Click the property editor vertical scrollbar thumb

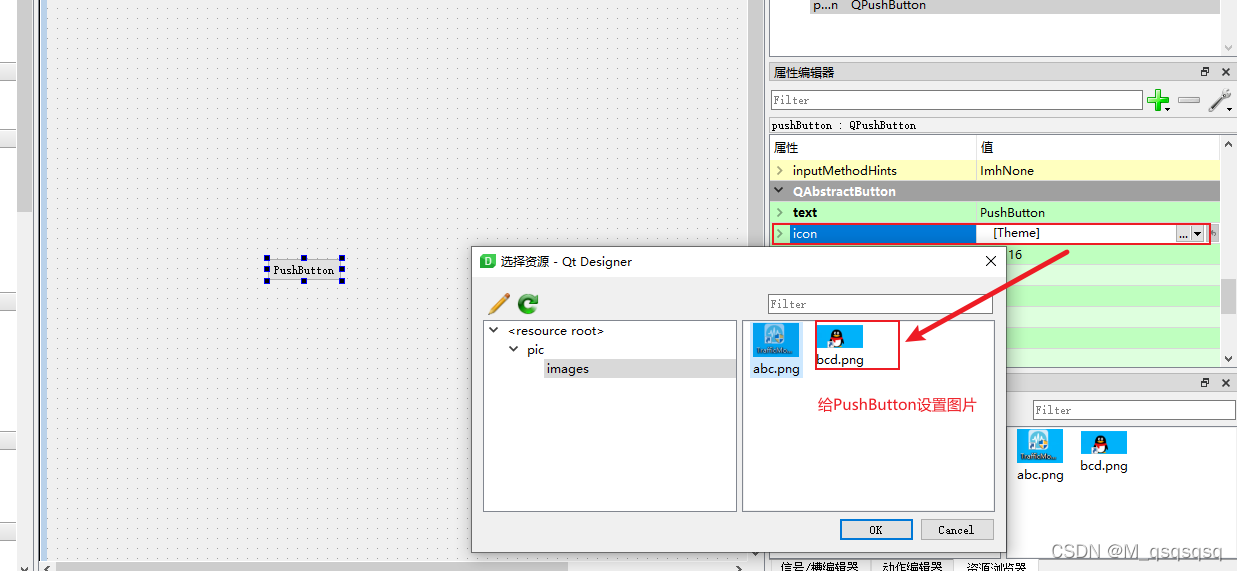(x=1228, y=296)
